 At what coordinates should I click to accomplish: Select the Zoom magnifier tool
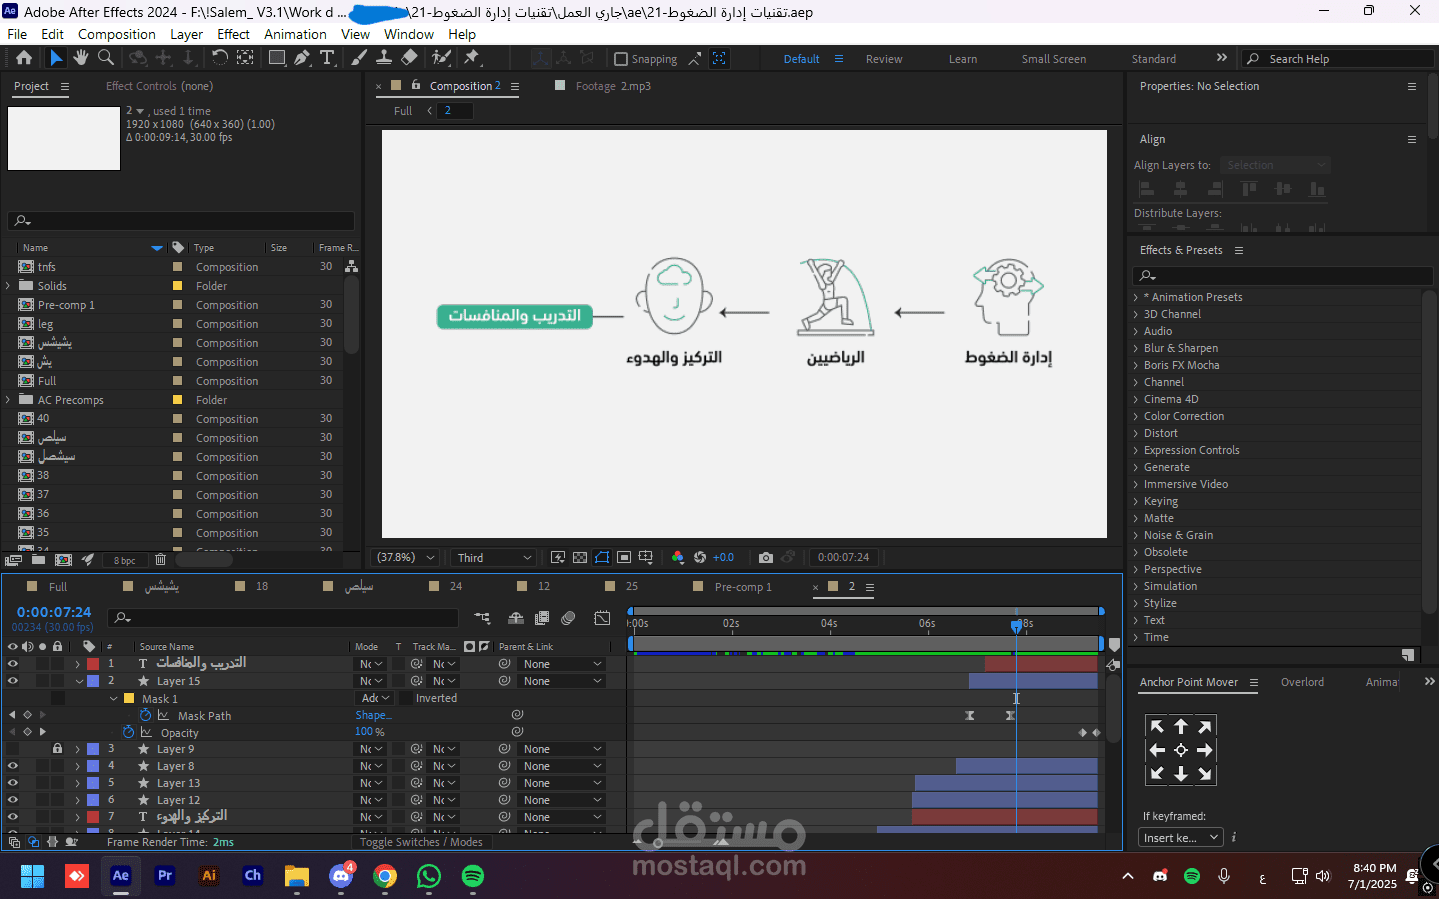[x=106, y=58]
